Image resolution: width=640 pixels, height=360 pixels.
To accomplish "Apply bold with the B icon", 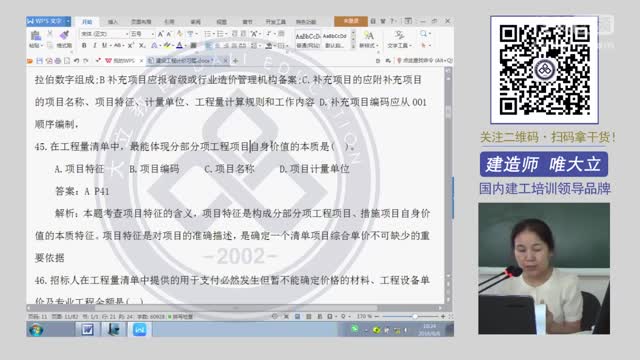I will pos(84,45).
